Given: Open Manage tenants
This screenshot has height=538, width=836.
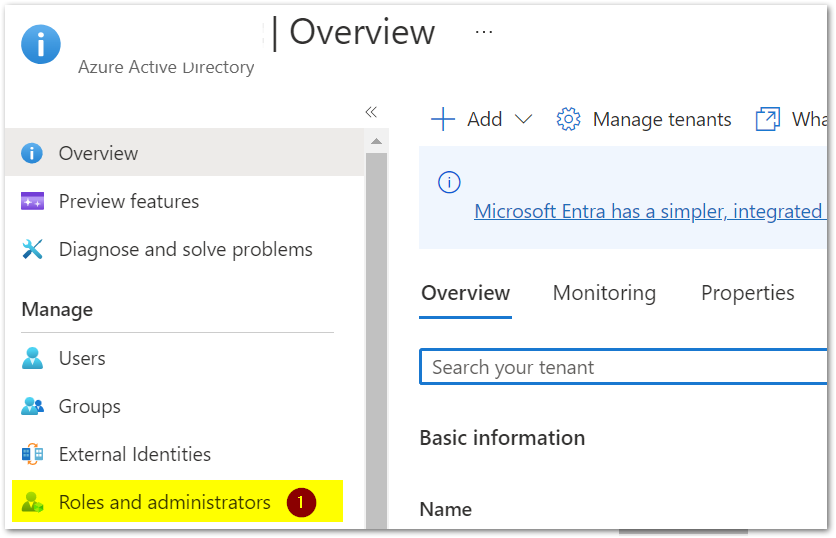Looking at the screenshot, I should (662, 119).
